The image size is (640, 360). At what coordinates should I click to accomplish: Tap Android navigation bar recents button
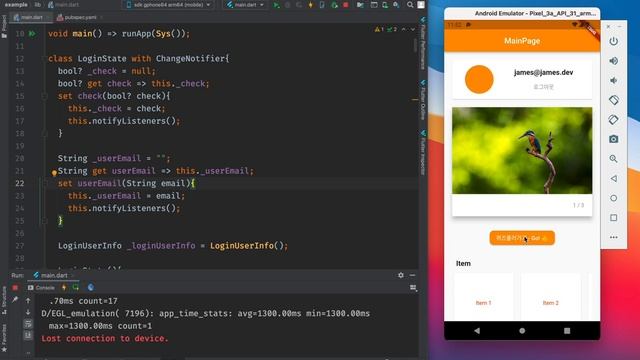(x=567, y=331)
